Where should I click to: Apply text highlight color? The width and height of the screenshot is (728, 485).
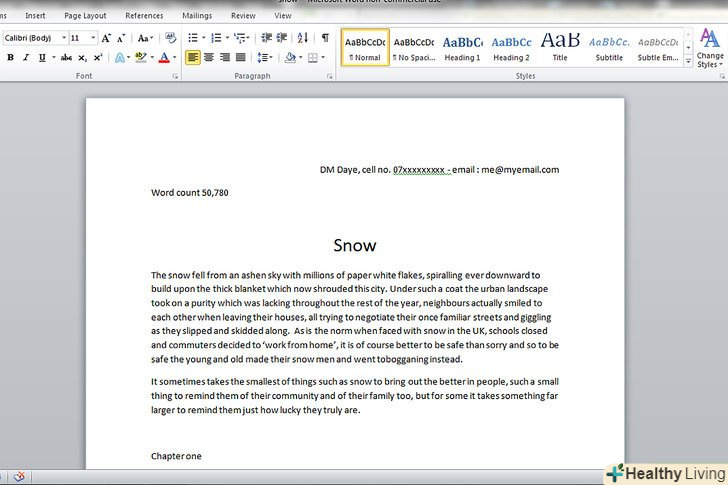[140, 58]
